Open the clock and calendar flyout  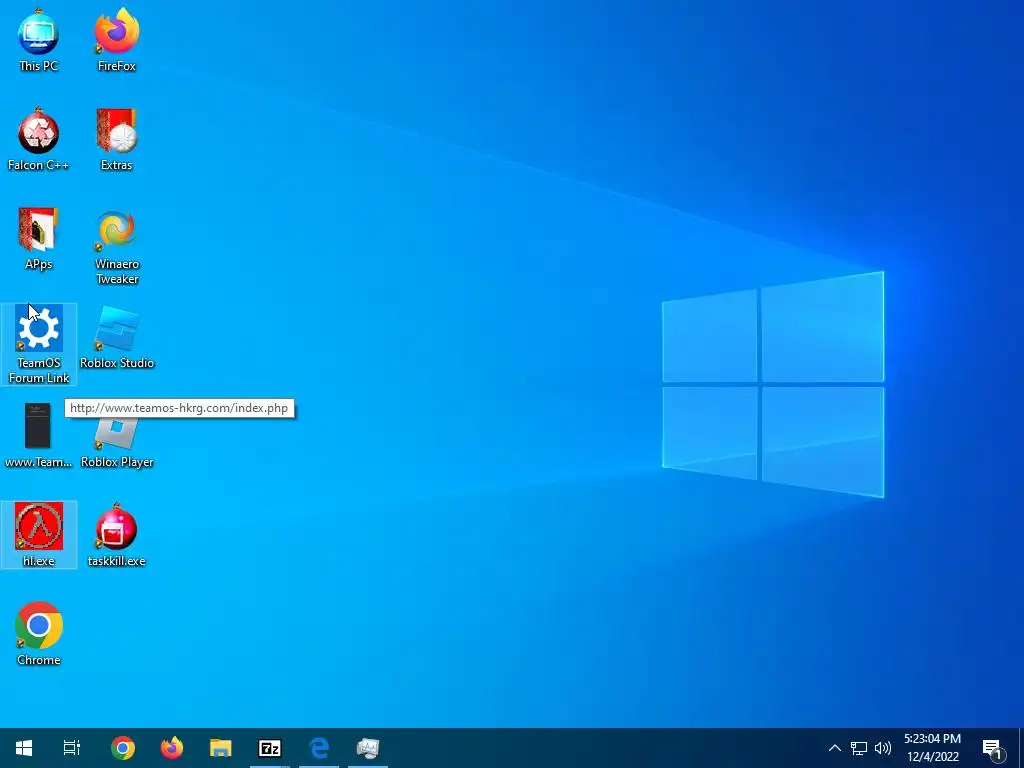tap(933, 748)
